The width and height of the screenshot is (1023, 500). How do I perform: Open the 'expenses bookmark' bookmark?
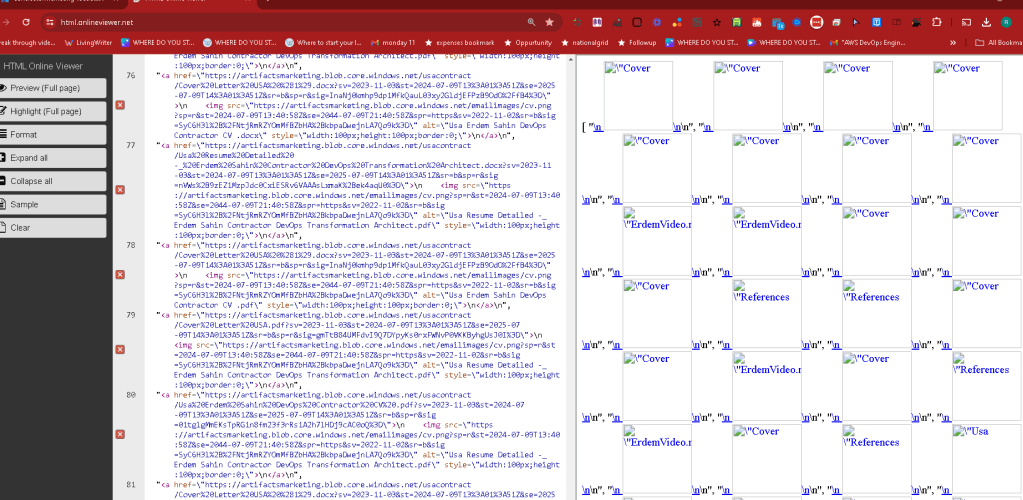coord(459,42)
